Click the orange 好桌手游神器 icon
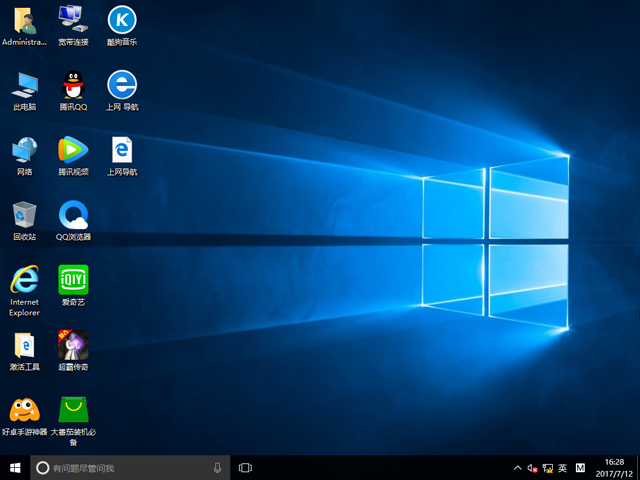 pyautogui.click(x=24, y=410)
